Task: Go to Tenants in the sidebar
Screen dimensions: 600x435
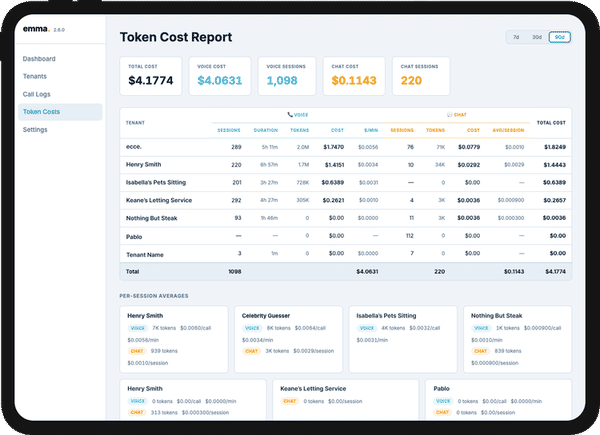Action: pyautogui.click(x=35, y=76)
